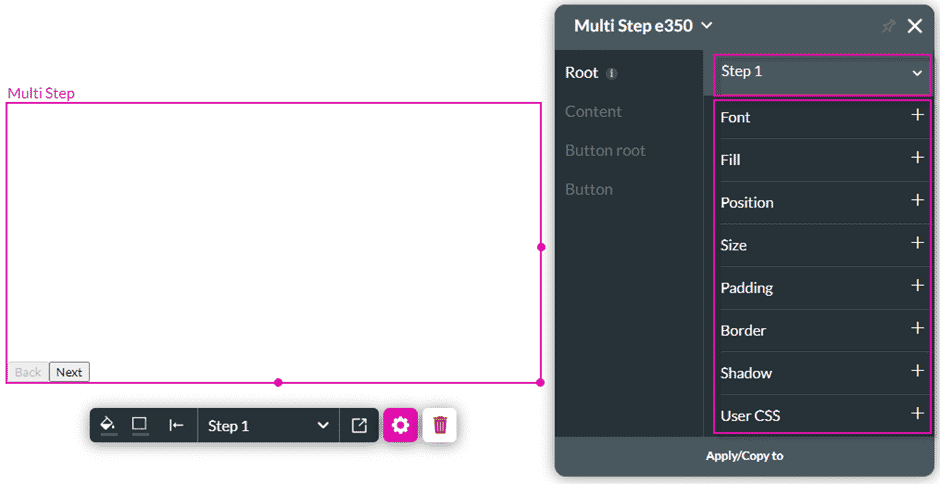Select the Button root tab
940x484 pixels.
605,151
